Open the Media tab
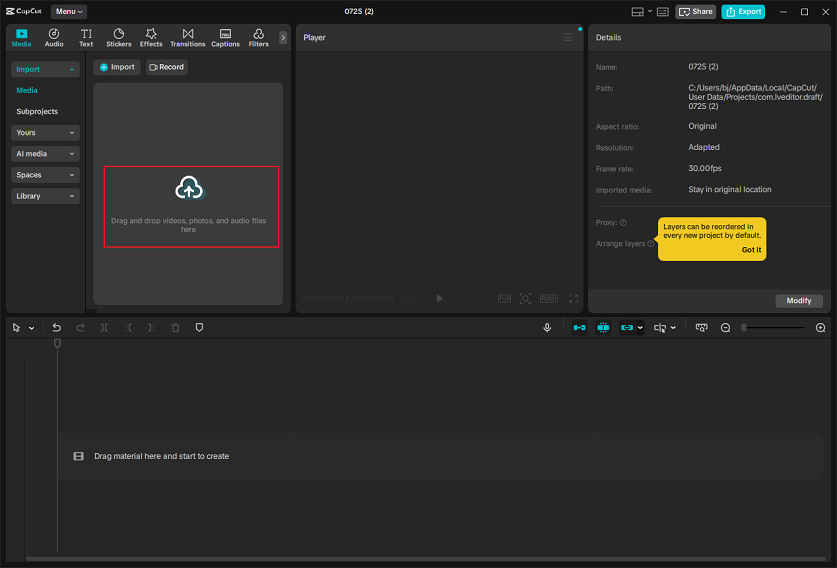837x568 pixels. pyautogui.click(x=21, y=38)
